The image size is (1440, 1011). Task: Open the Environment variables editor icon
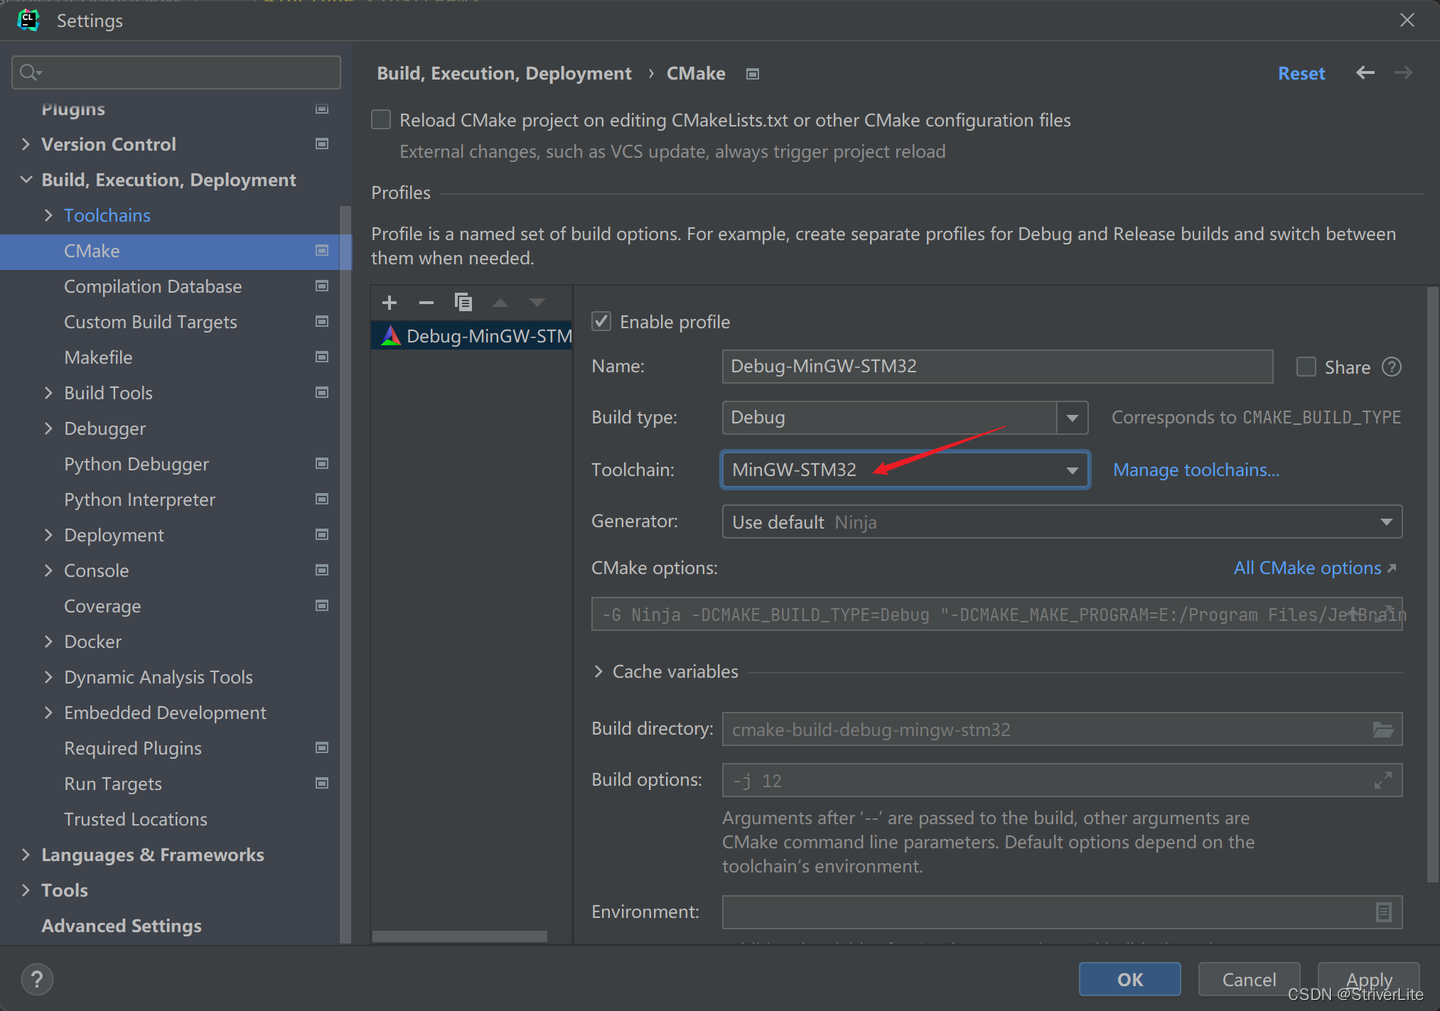click(x=1383, y=912)
